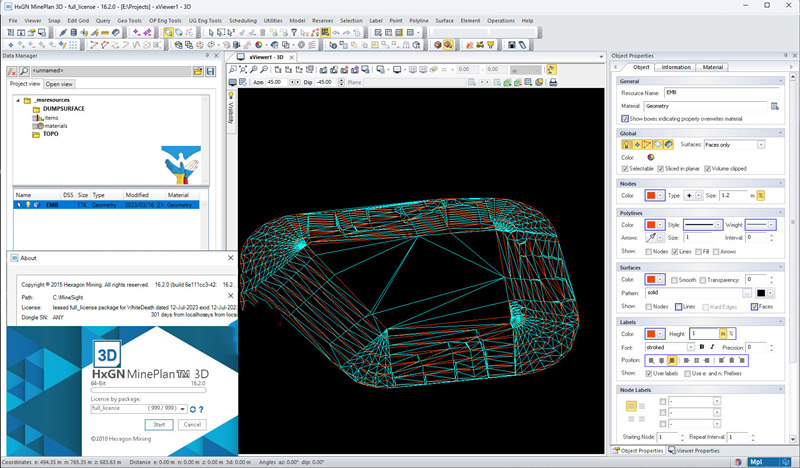Toggle Polylines Show Lines checkbox
The image size is (800, 468).
coord(674,252)
